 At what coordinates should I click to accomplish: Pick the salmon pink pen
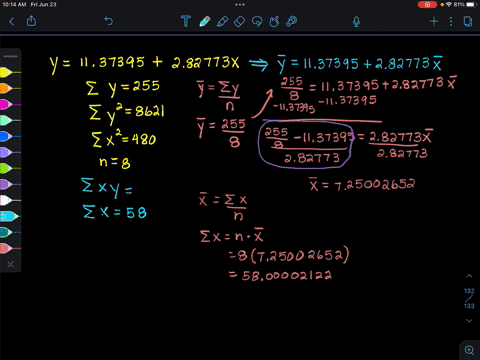click(10, 248)
